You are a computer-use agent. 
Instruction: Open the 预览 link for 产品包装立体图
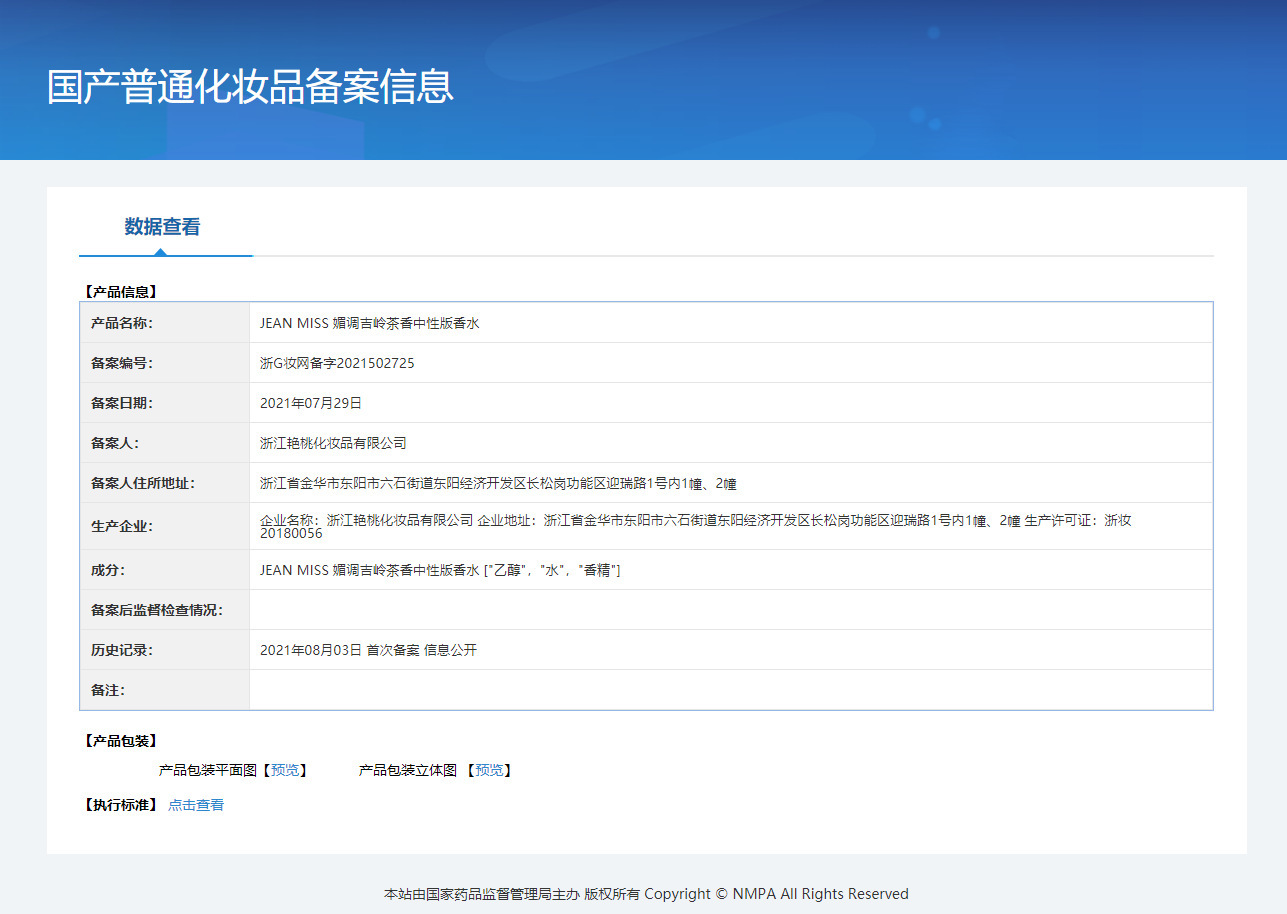pos(490,770)
